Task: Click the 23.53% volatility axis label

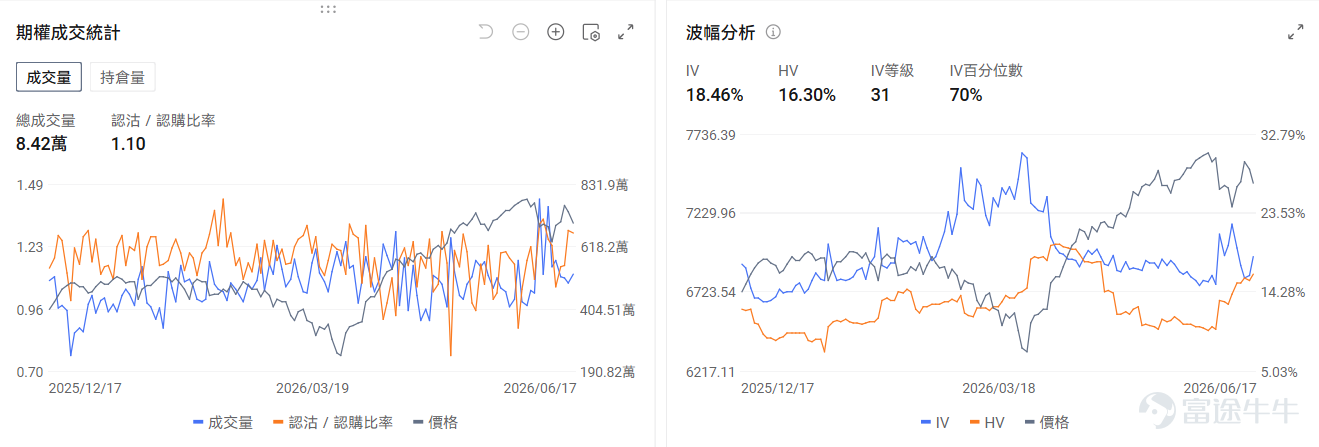Action: coord(1282,213)
